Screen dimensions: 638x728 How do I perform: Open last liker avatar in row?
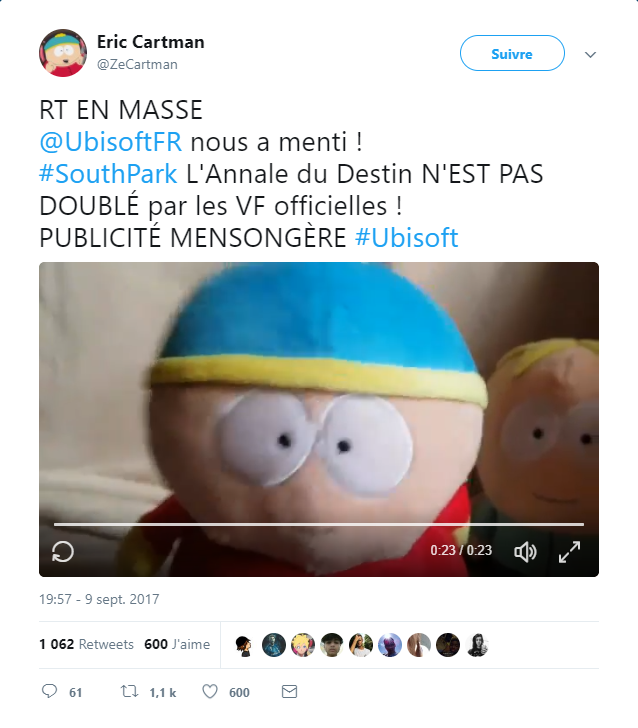(x=477, y=645)
